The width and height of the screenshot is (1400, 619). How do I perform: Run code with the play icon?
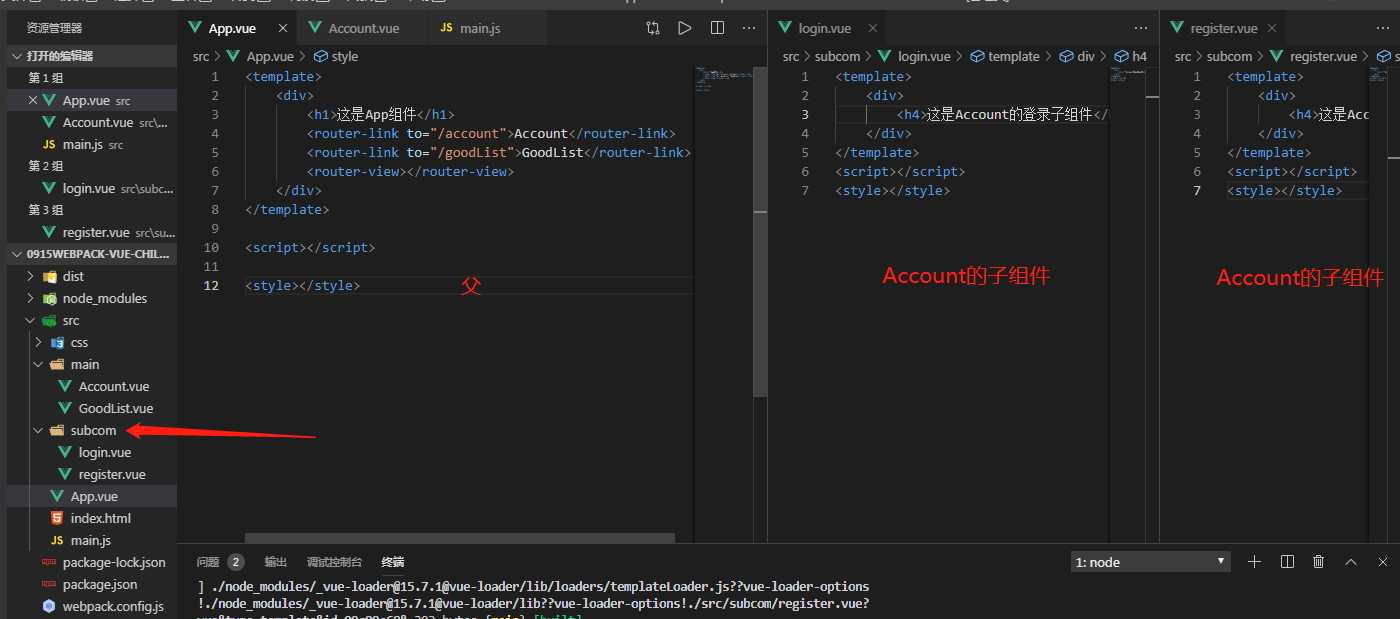[685, 28]
